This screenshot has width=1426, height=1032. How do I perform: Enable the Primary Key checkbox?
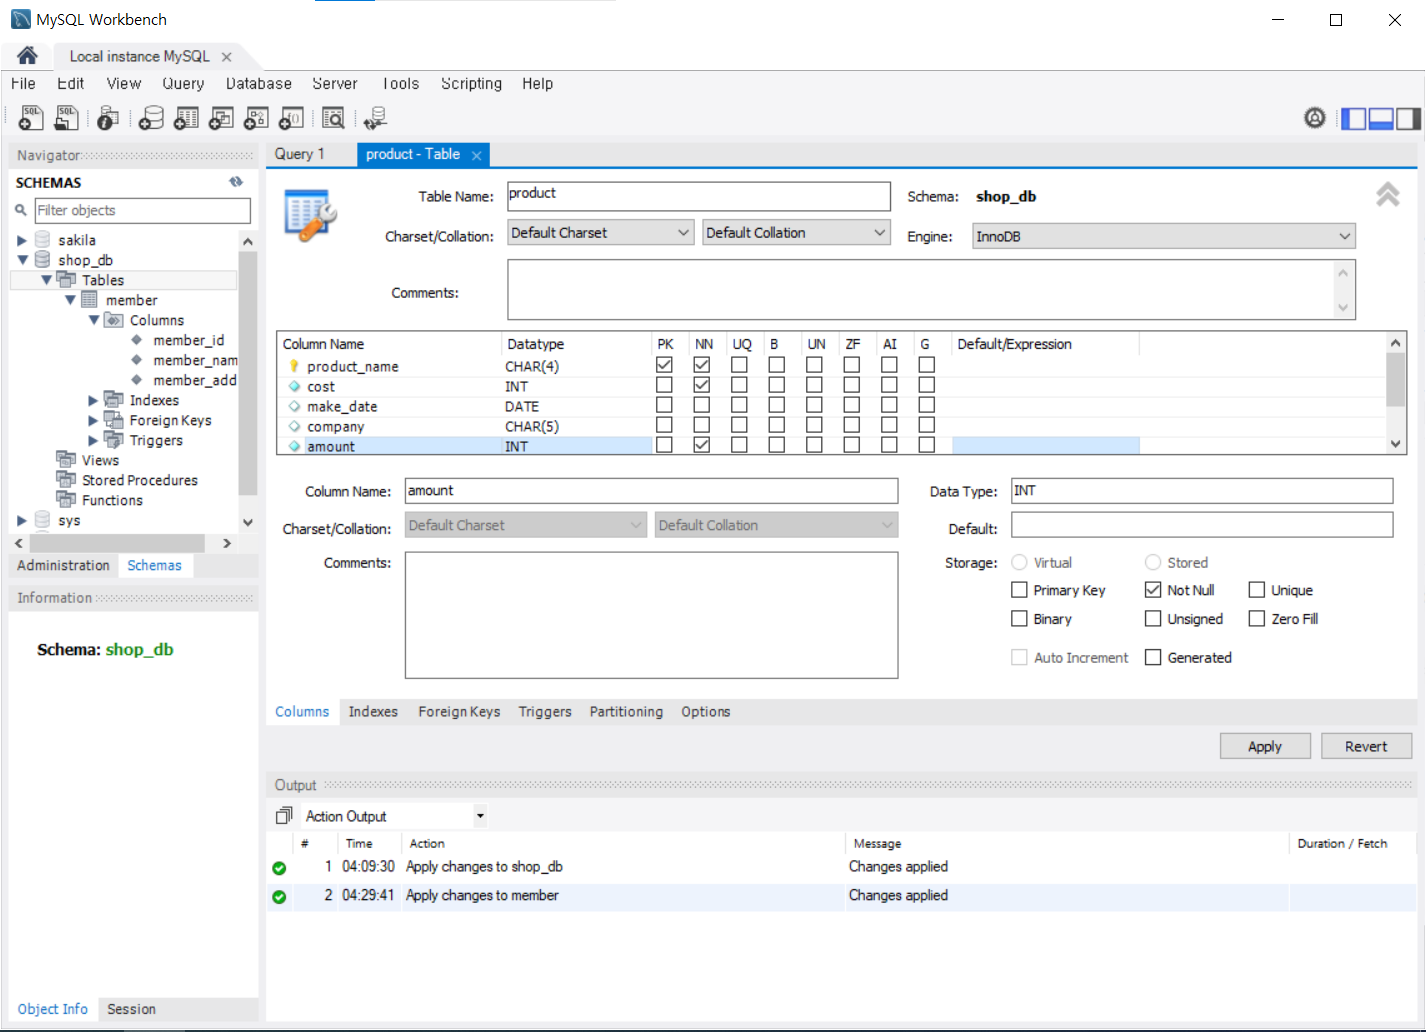1019,590
